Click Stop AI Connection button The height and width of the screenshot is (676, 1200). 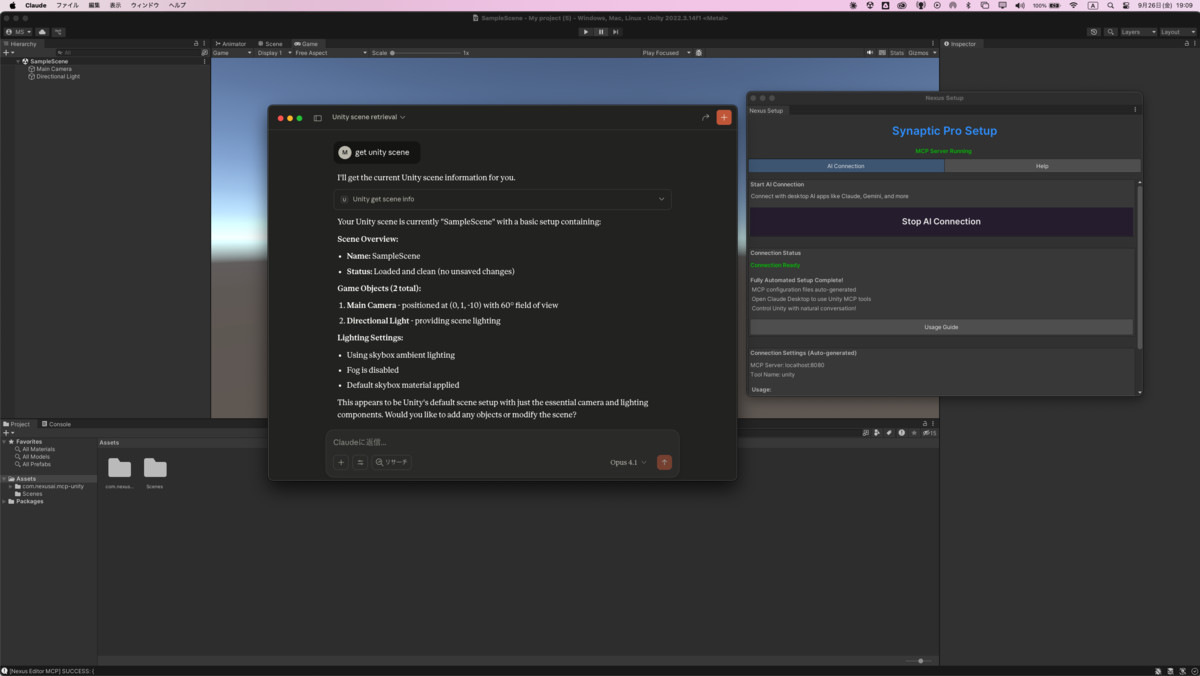click(941, 221)
